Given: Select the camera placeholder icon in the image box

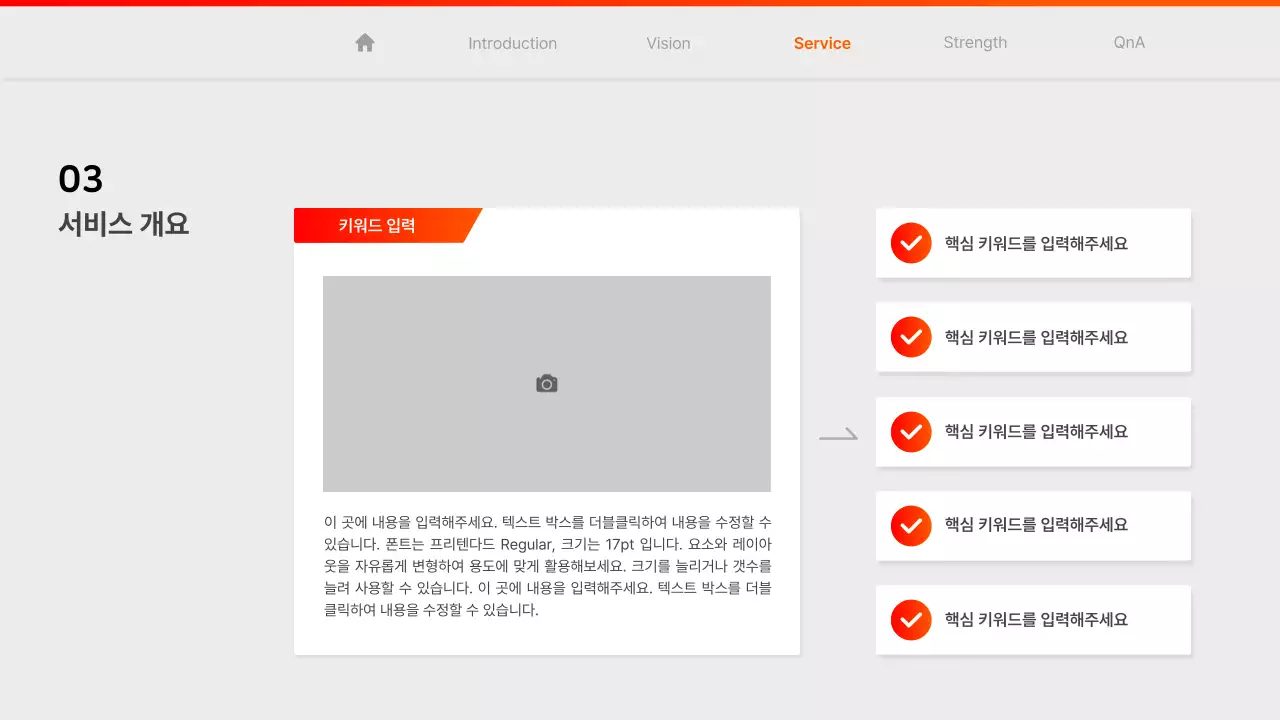Looking at the screenshot, I should click(x=546, y=383).
